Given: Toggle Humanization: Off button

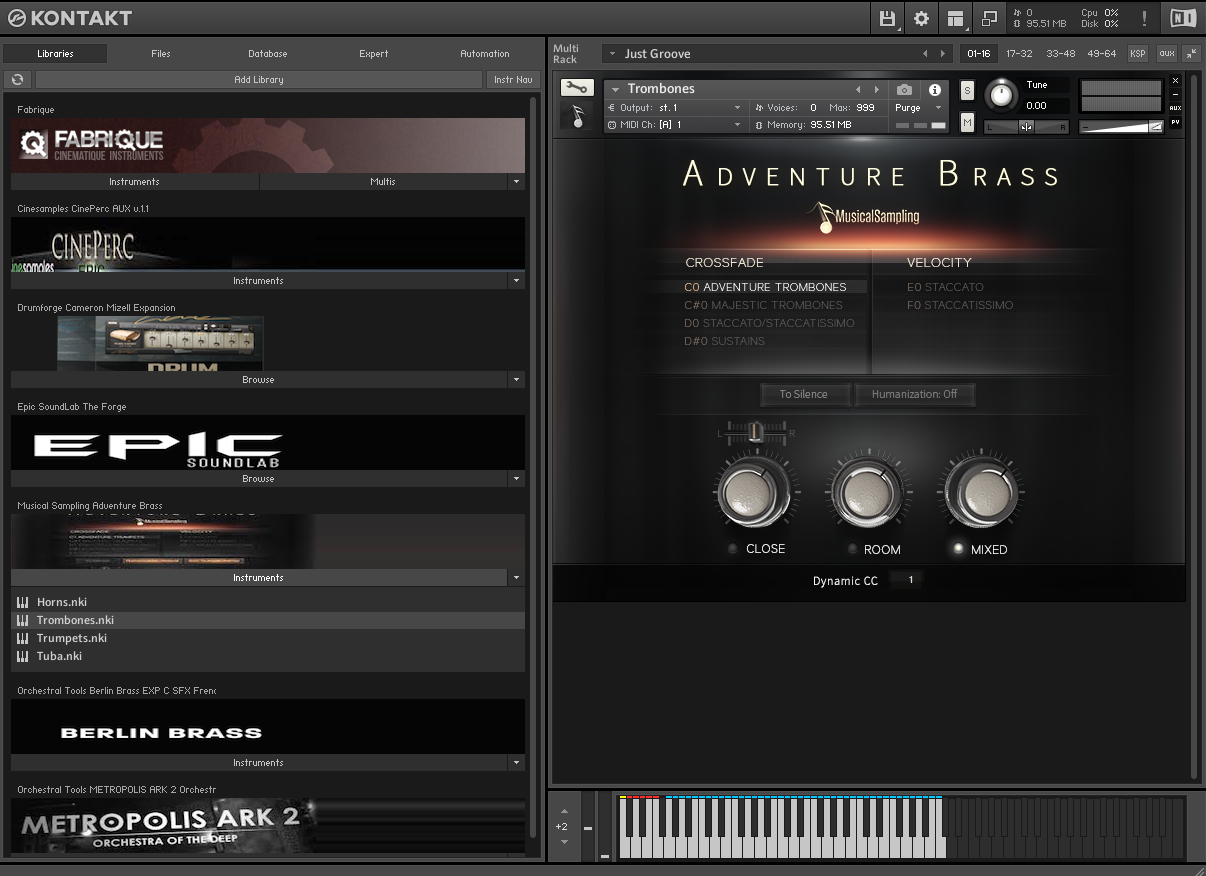Looking at the screenshot, I should click(x=914, y=394).
